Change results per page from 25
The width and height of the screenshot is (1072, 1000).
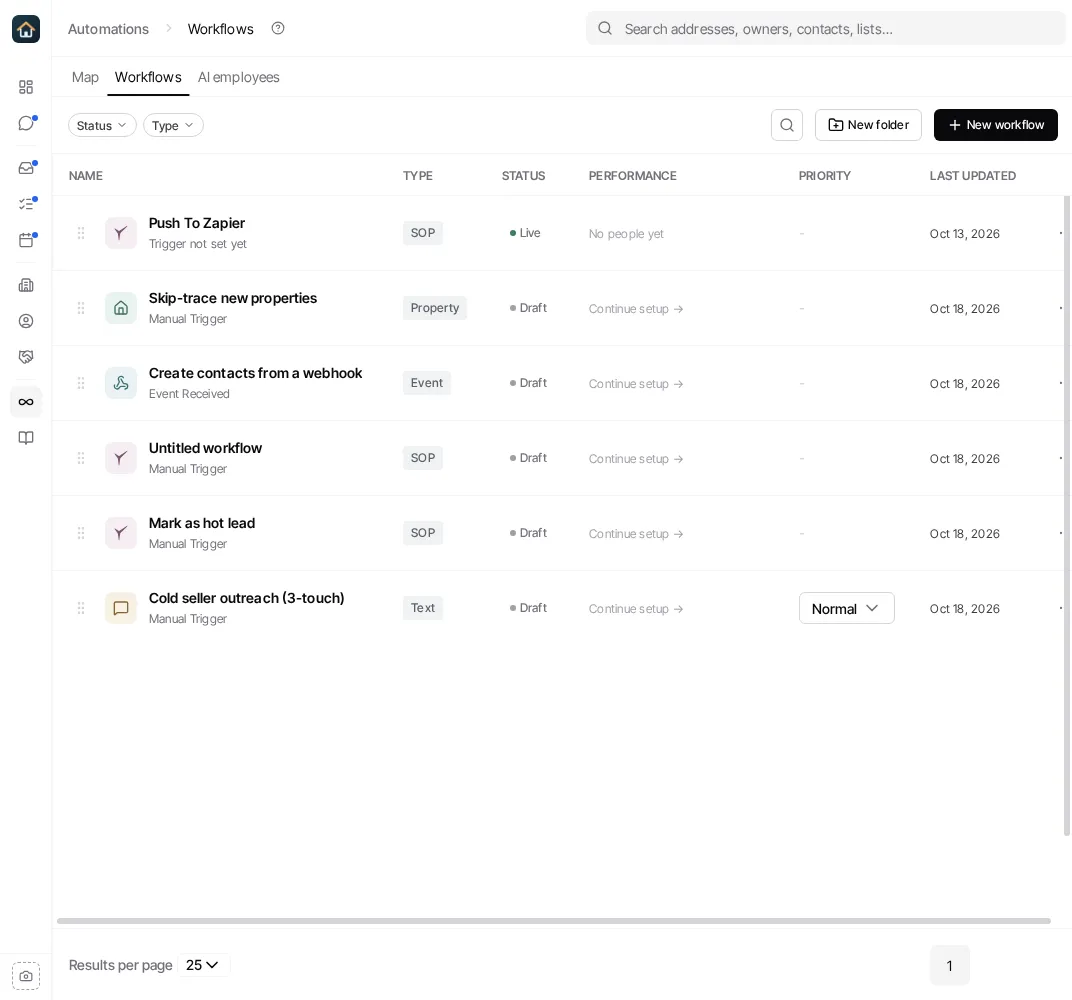click(203, 965)
